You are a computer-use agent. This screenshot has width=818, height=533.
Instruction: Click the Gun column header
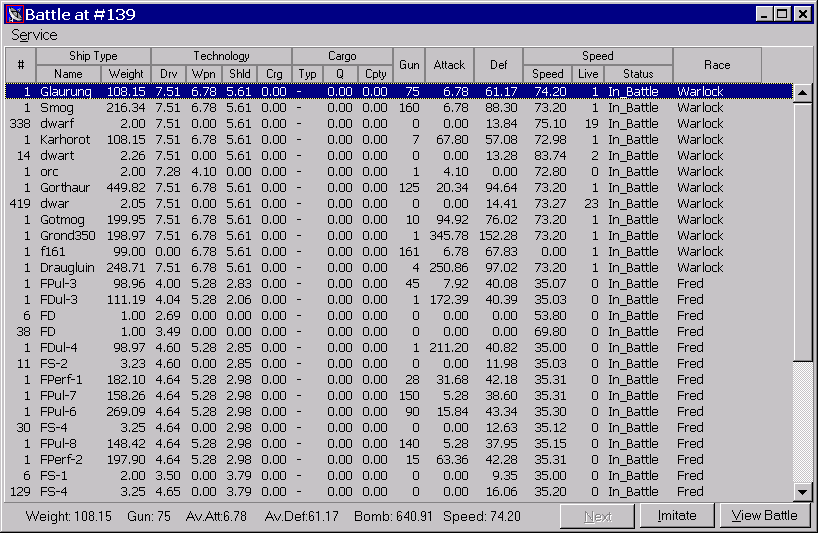click(409, 65)
